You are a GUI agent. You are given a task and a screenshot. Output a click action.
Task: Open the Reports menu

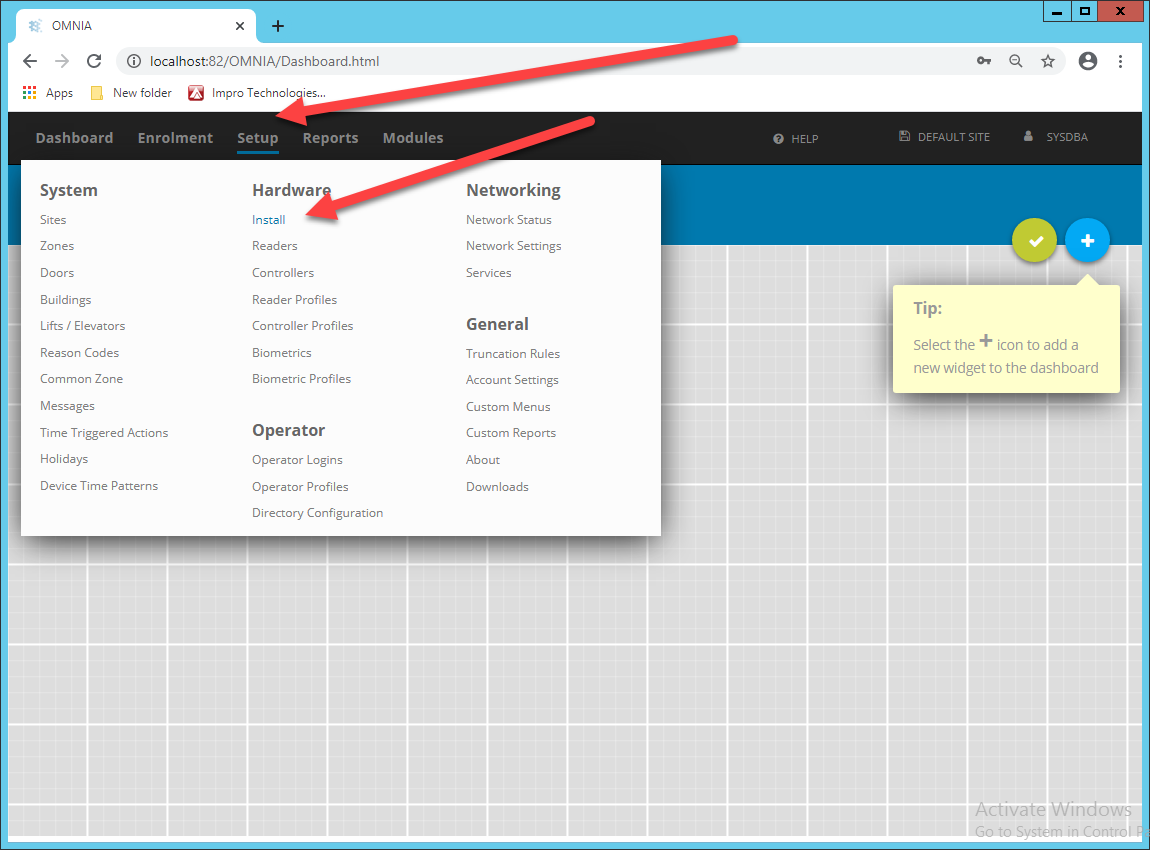coord(330,138)
